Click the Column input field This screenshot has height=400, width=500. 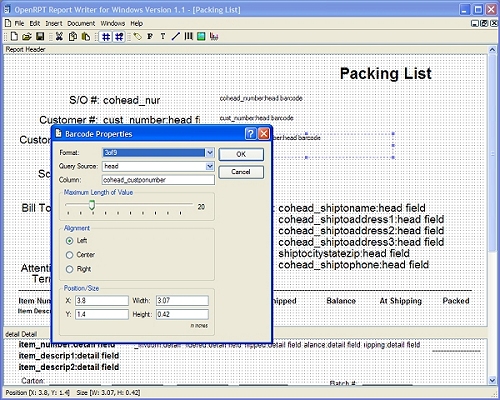[x=158, y=180]
